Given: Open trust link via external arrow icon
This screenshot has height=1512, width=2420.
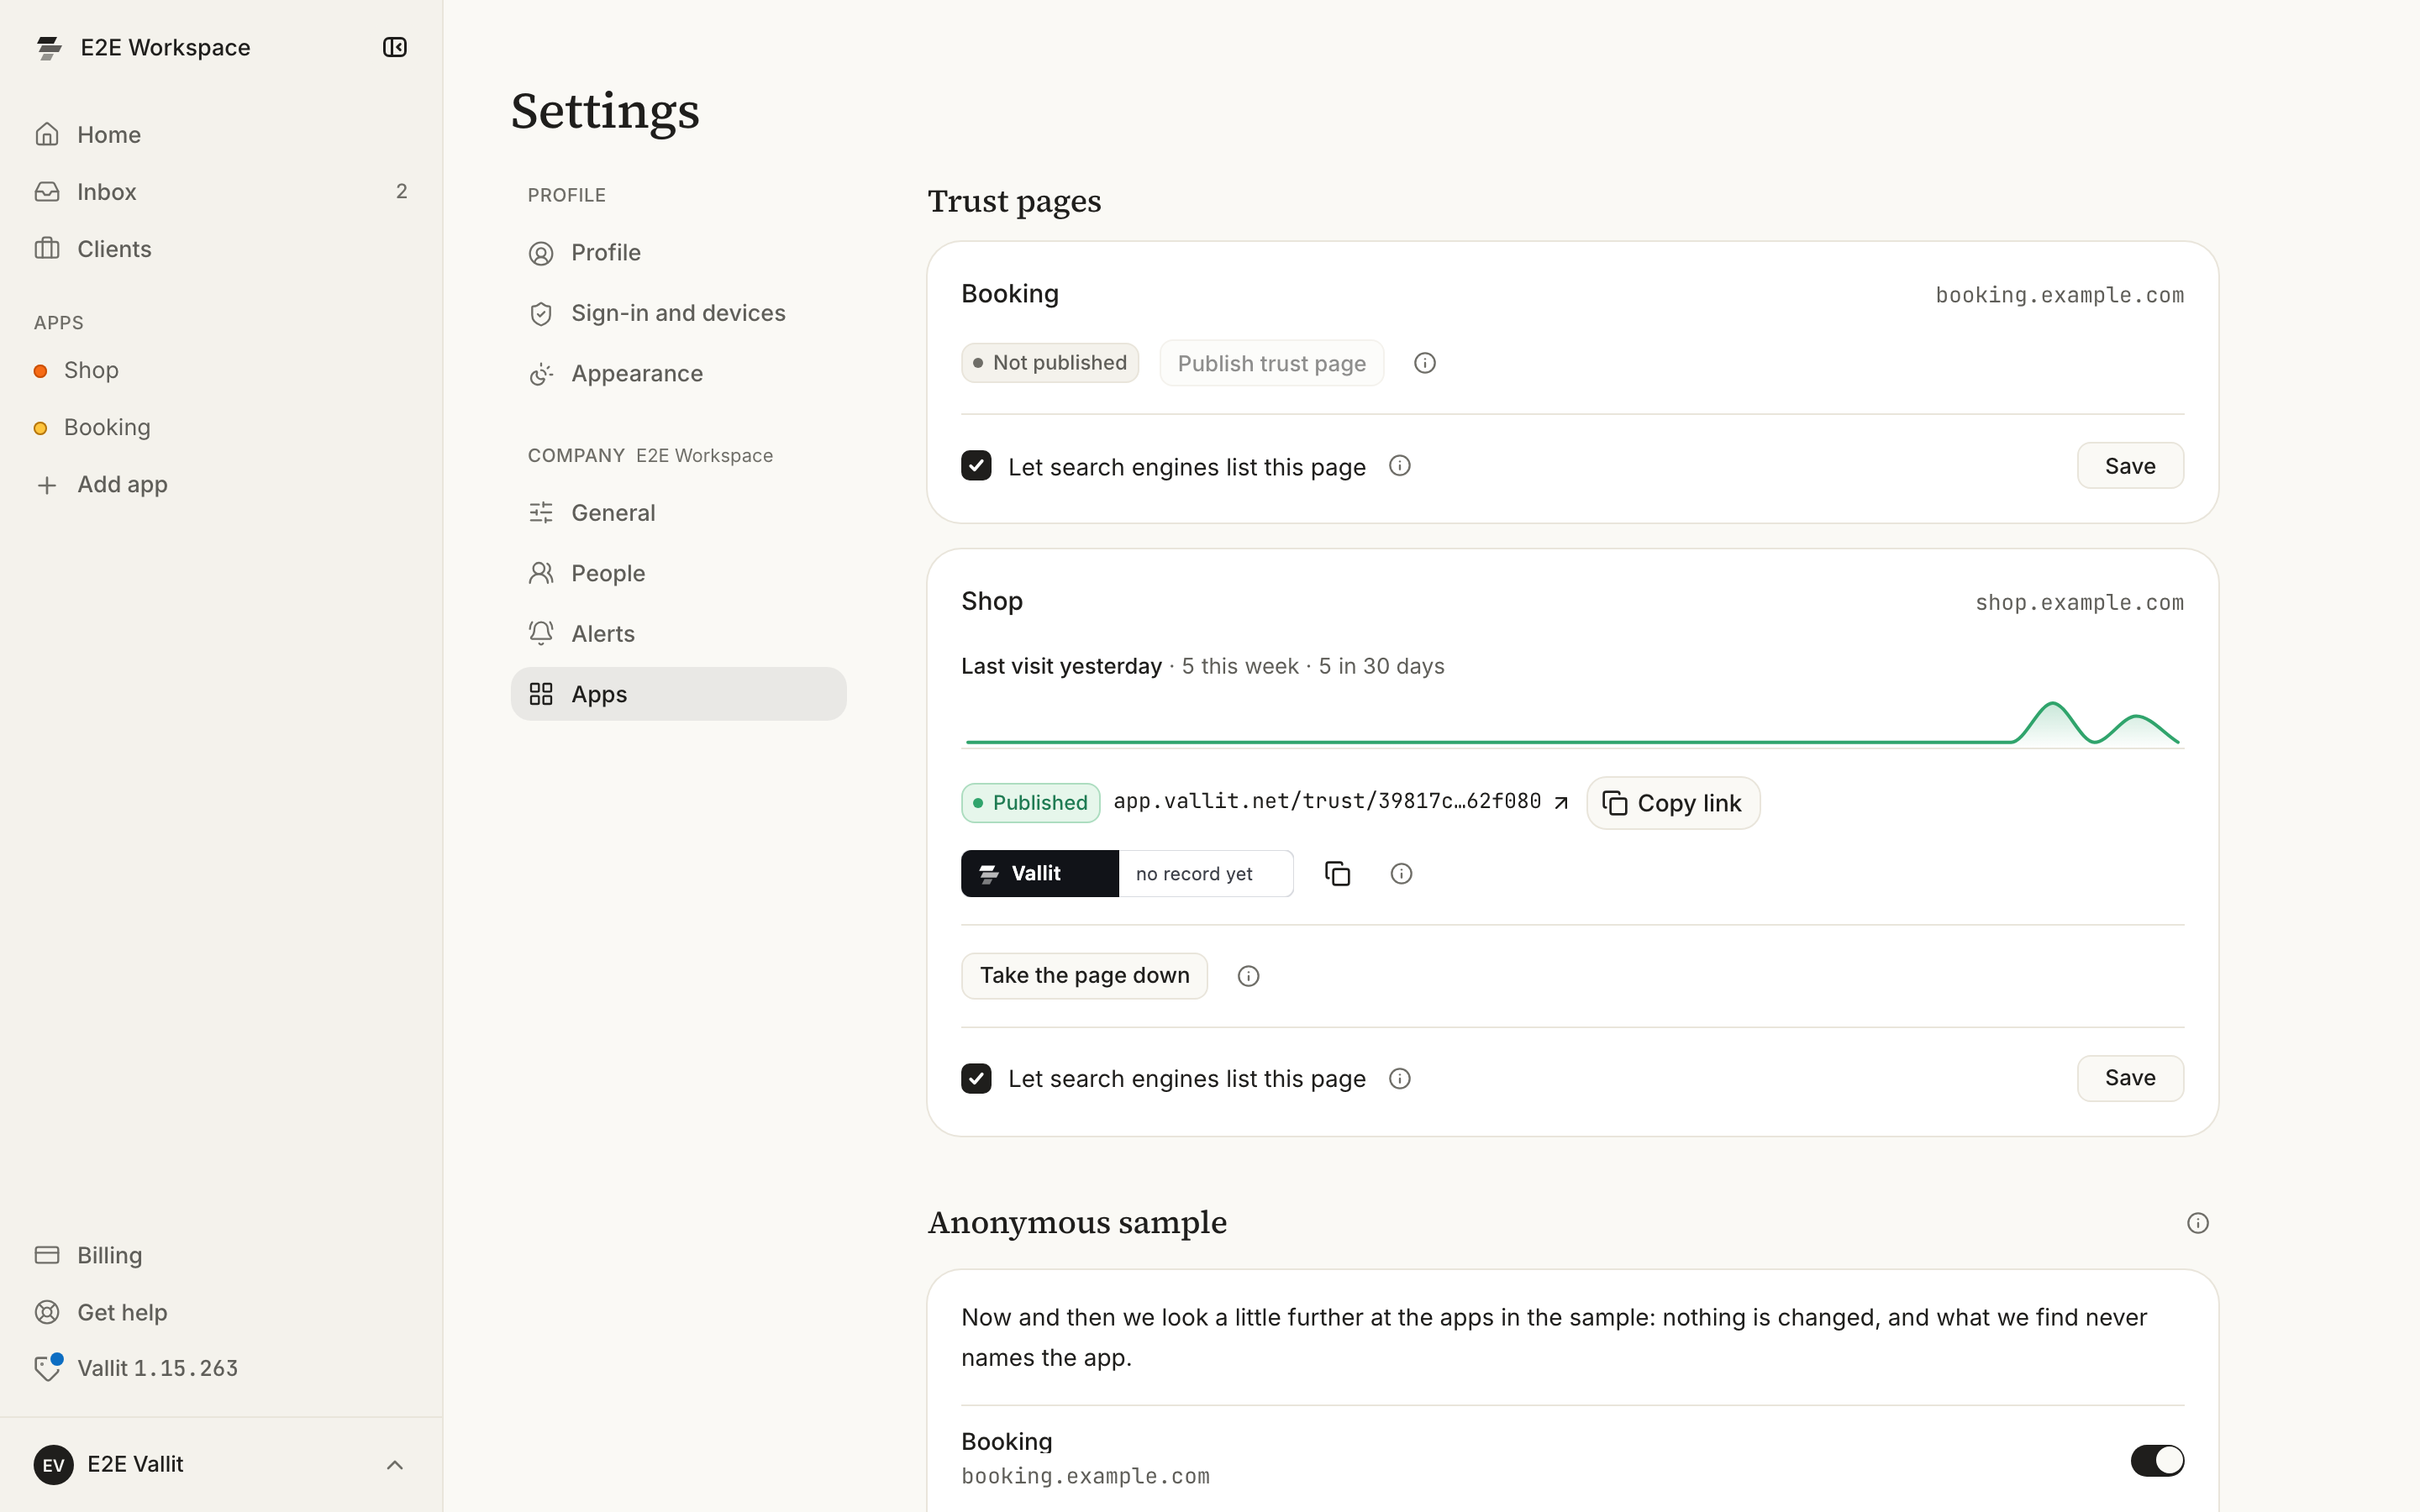Looking at the screenshot, I should coord(1560,802).
